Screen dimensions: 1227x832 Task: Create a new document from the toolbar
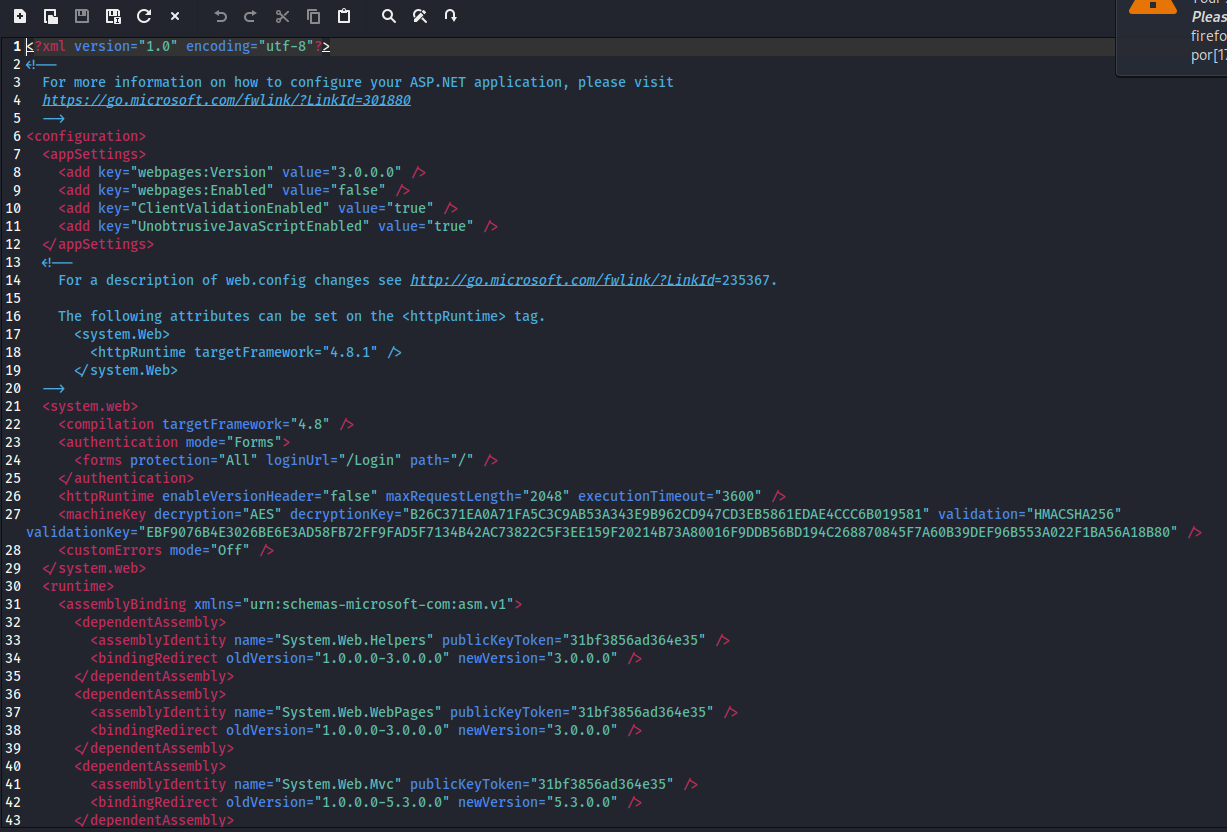pyautogui.click(x=20, y=16)
